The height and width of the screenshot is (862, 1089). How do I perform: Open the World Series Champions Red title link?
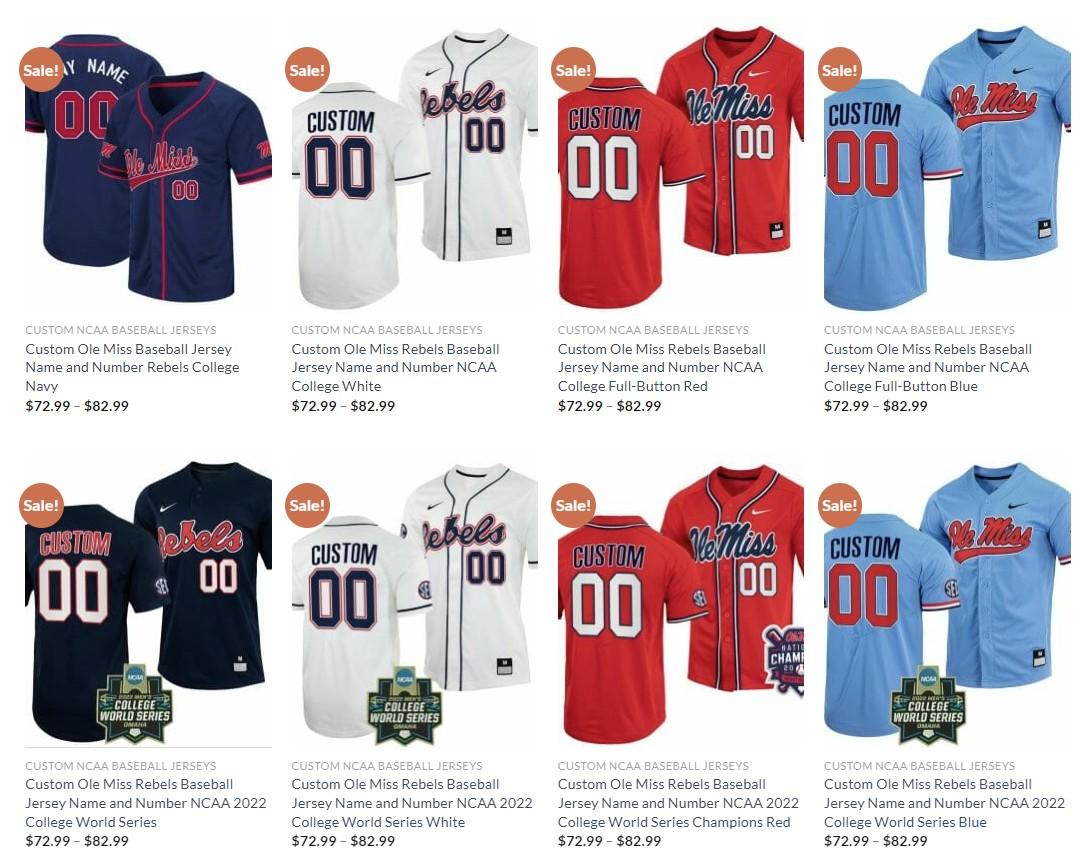click(x=678, y=803)
